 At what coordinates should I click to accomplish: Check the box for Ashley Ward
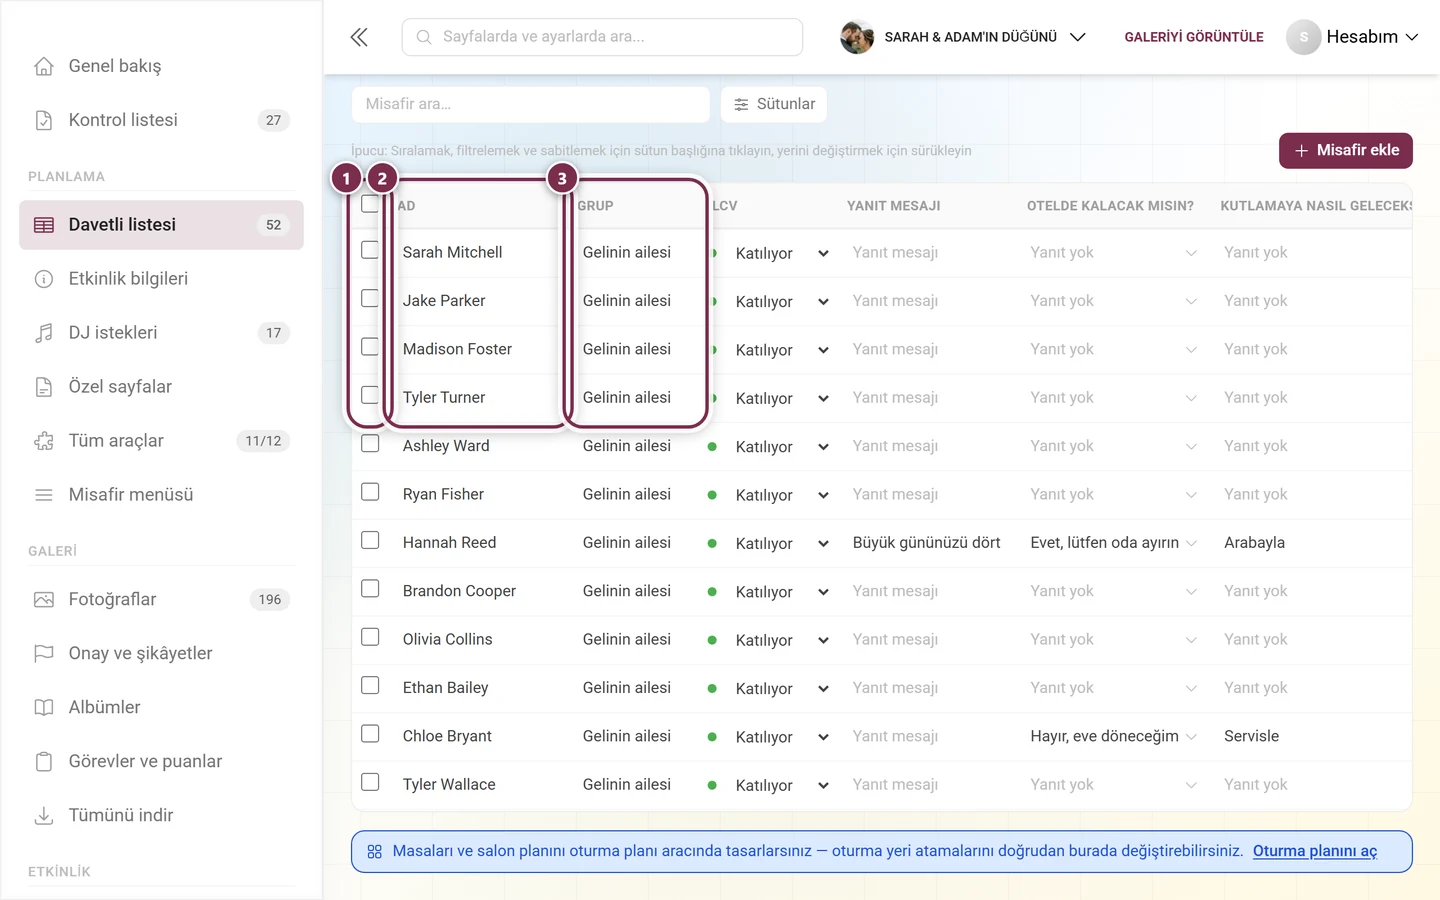point(370,443)
